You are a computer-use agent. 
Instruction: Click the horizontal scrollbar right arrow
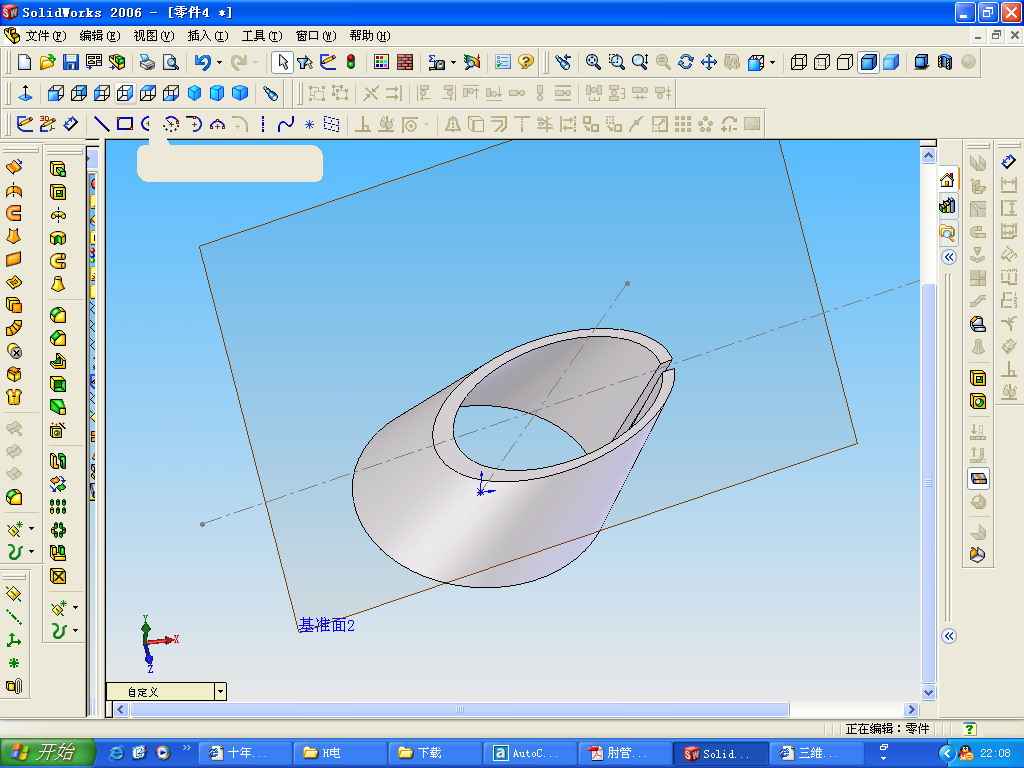[911, 709]
